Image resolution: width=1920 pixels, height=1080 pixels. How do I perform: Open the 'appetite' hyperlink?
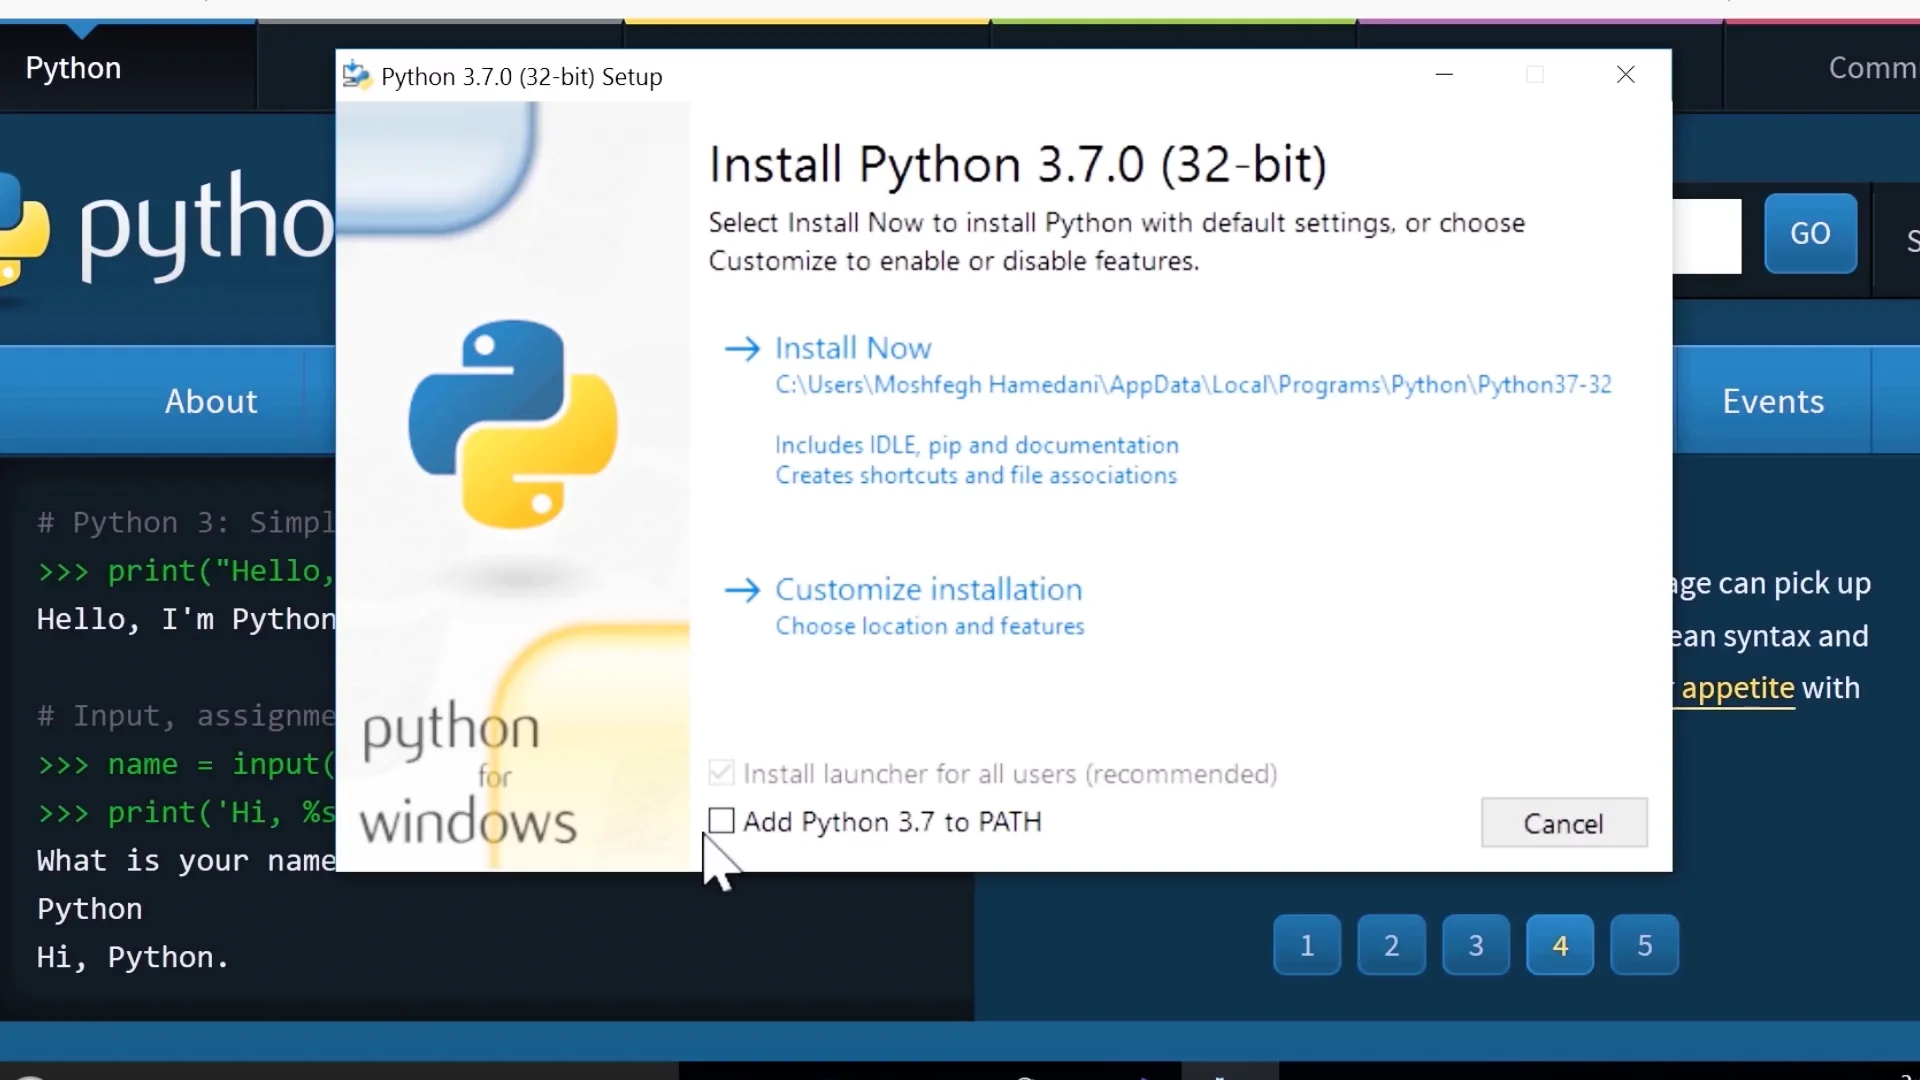pos(1740,688)
